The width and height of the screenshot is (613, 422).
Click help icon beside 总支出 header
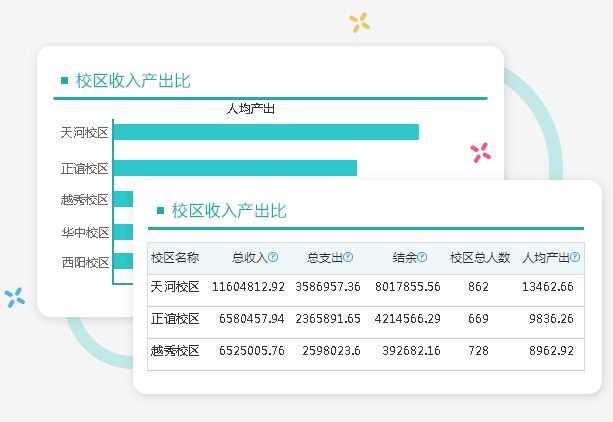[348, 258]
